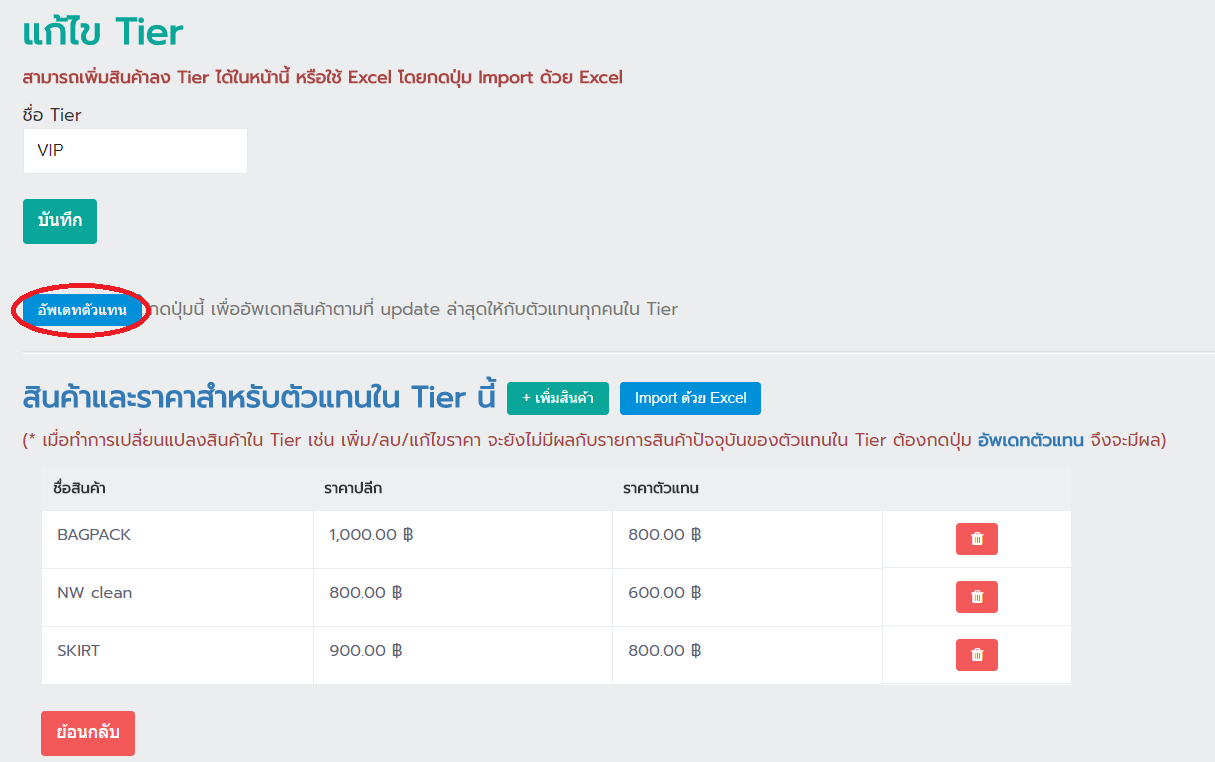Add a product with + เพิ่มสินค้า
1215x762 pixels.
tap(557, 398)
